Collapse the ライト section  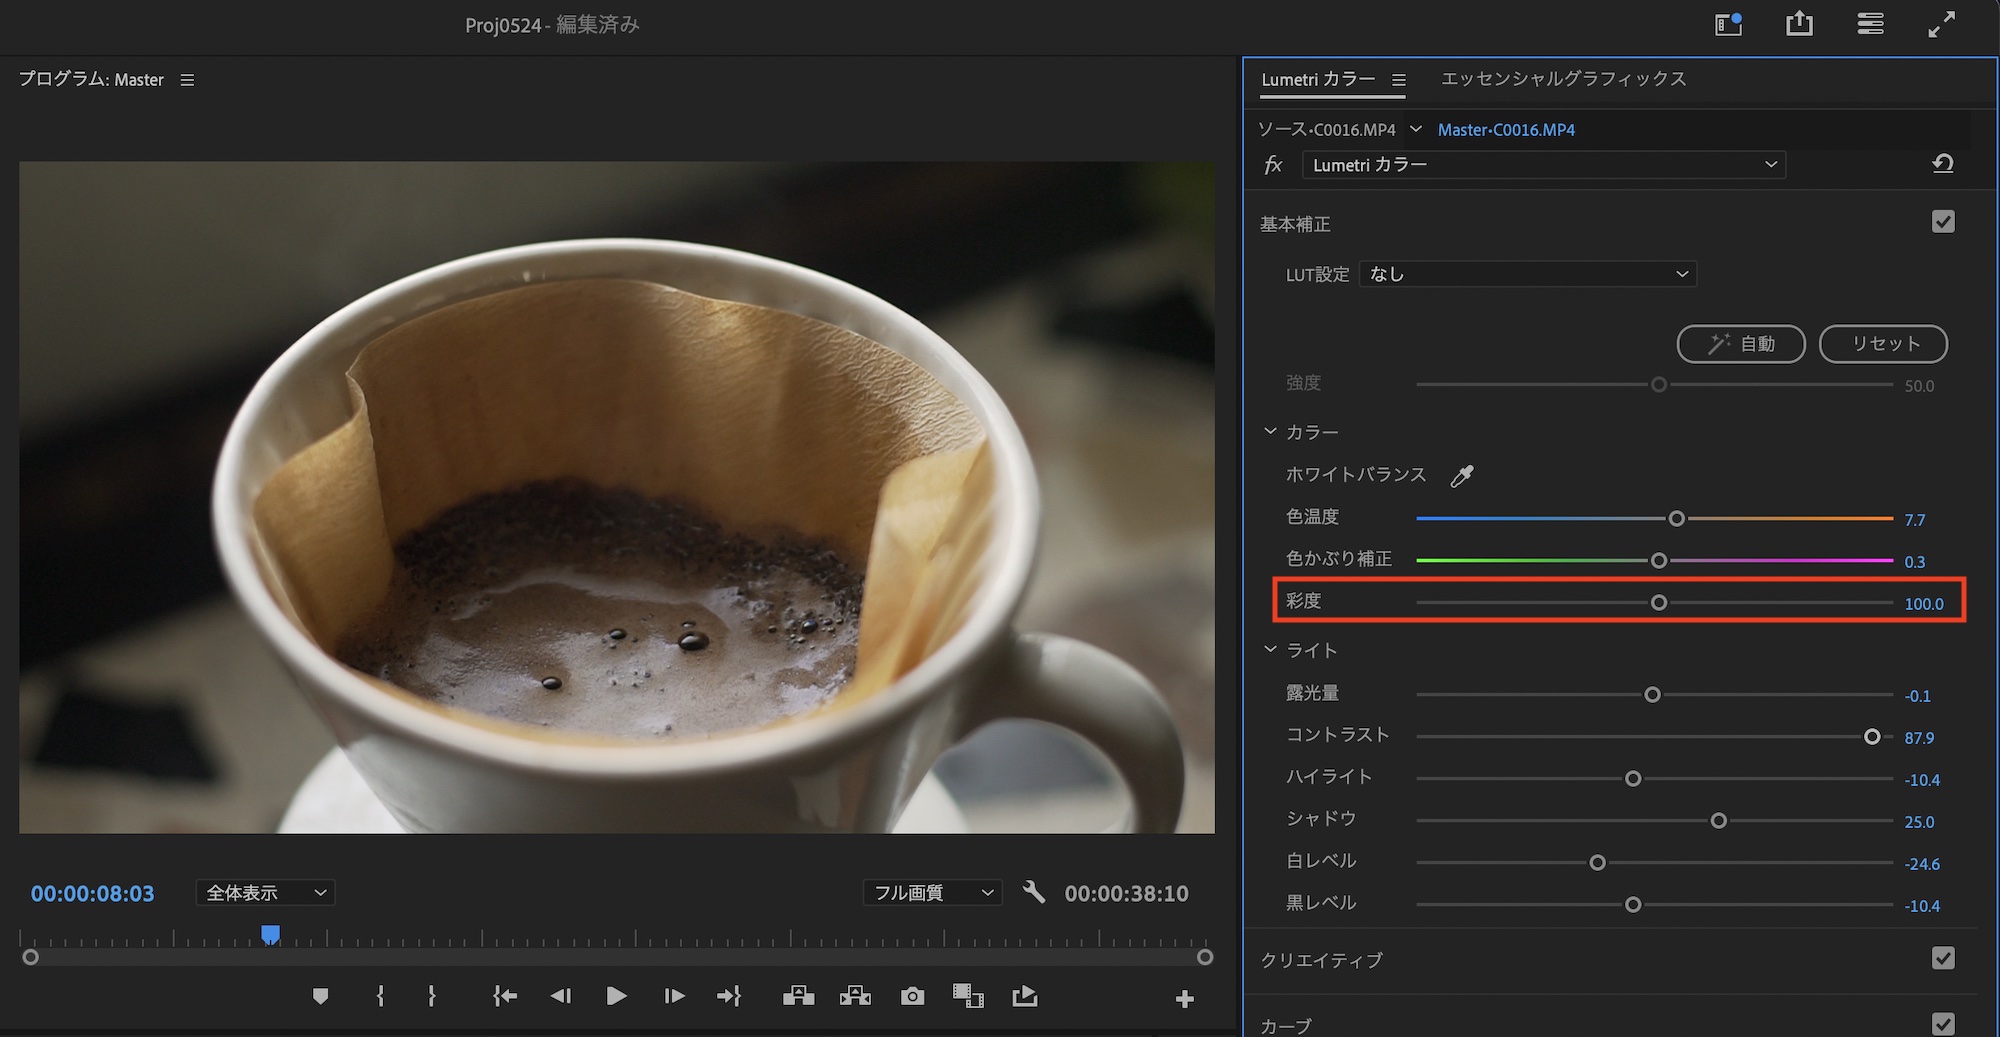click(x=1270, y=650)
